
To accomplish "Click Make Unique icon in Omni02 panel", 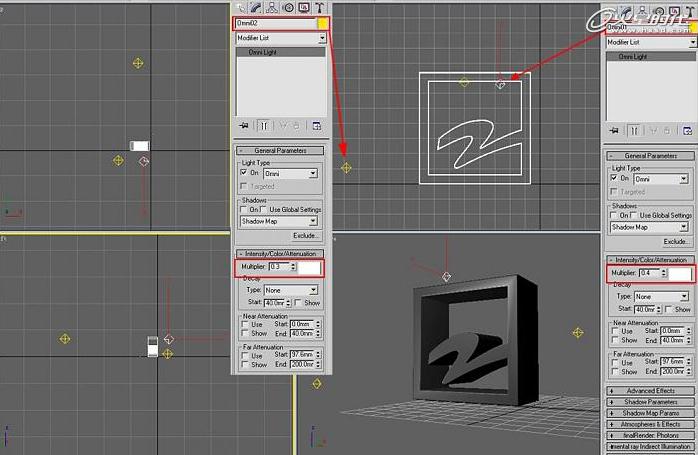I will [x=283, y=126].
